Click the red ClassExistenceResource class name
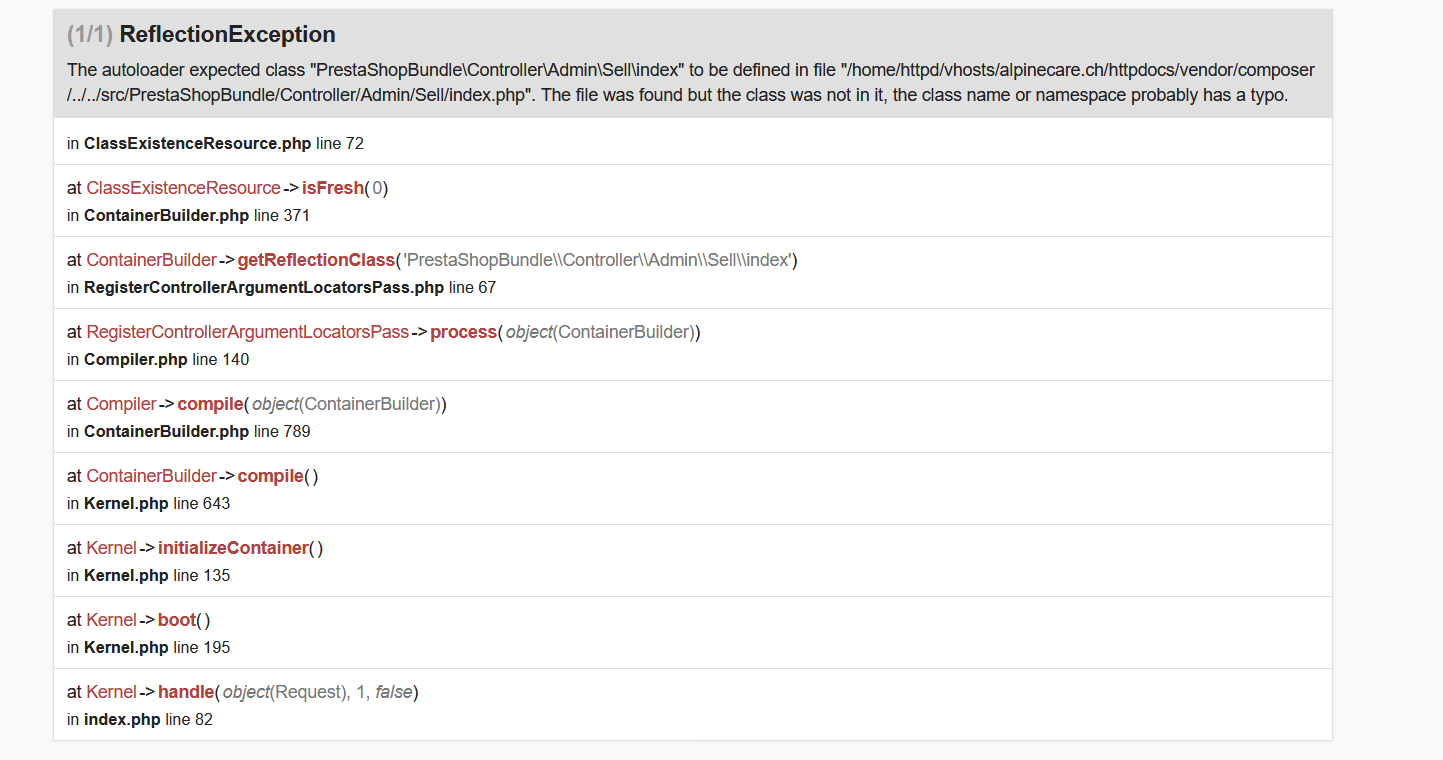The height and width of the screenshot is (760, 1443). [183, 188]
